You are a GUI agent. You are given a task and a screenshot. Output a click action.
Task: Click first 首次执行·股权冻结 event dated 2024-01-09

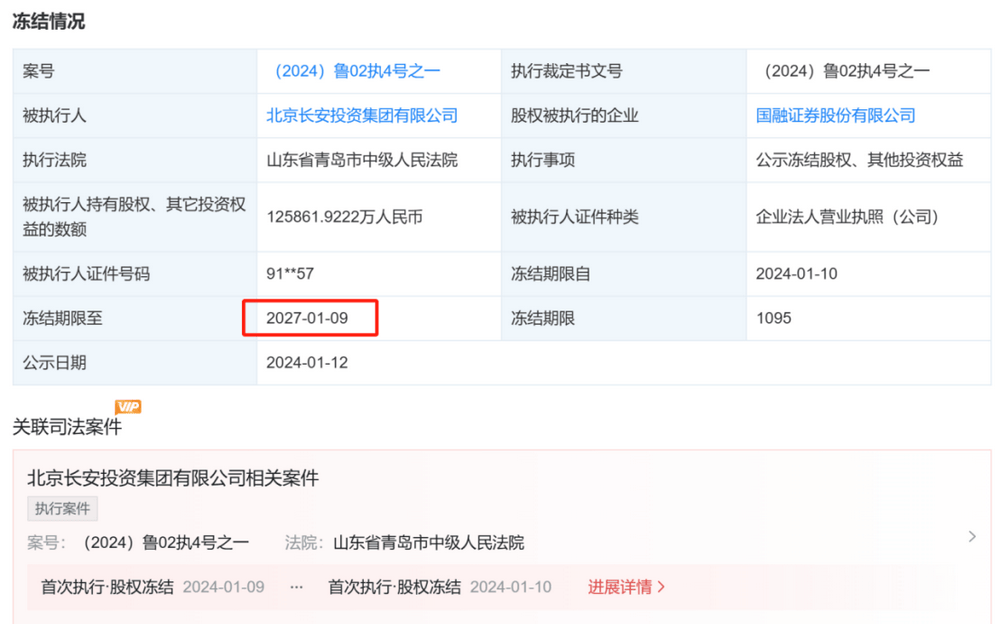pos(152,587)
